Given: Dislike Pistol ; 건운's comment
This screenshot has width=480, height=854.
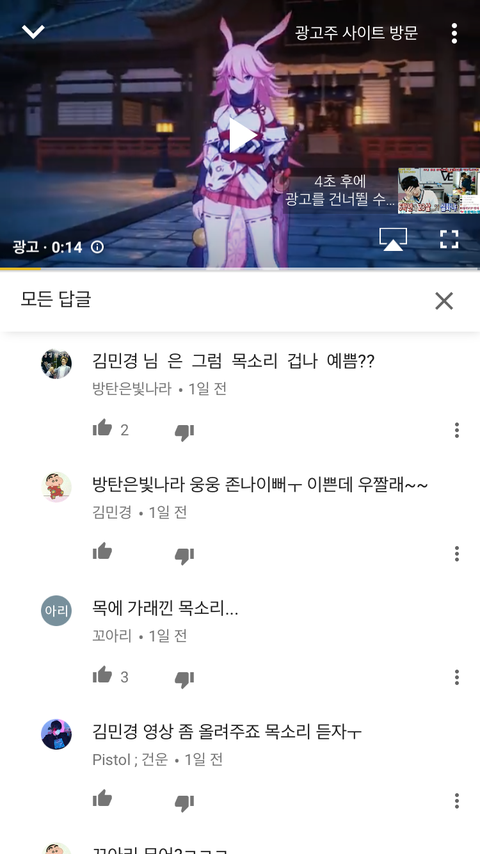Looking at the screenshot, I should (184, 802).
